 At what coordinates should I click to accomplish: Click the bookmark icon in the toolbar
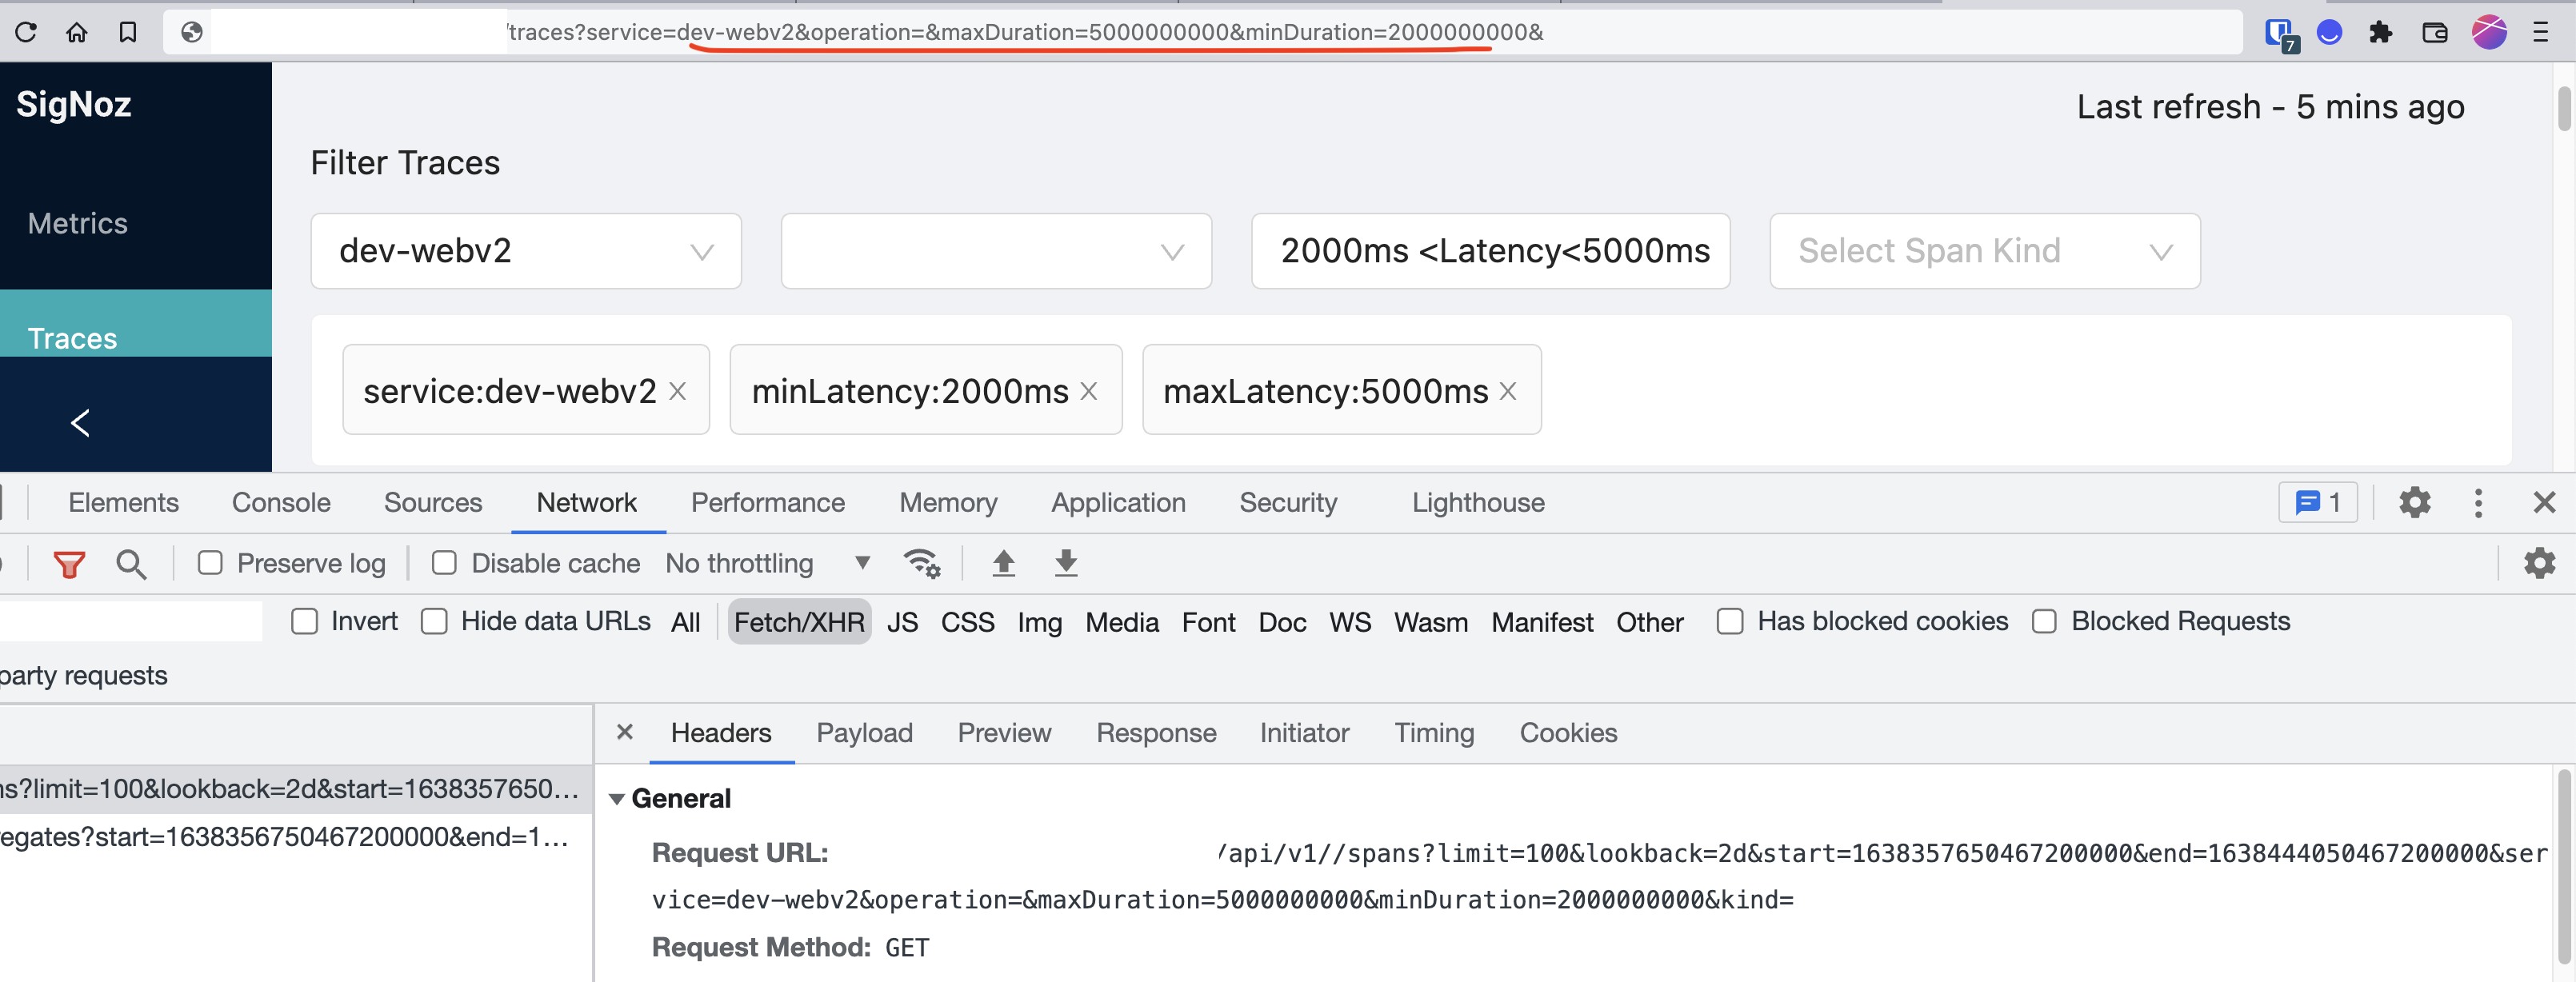pos(127,32)
